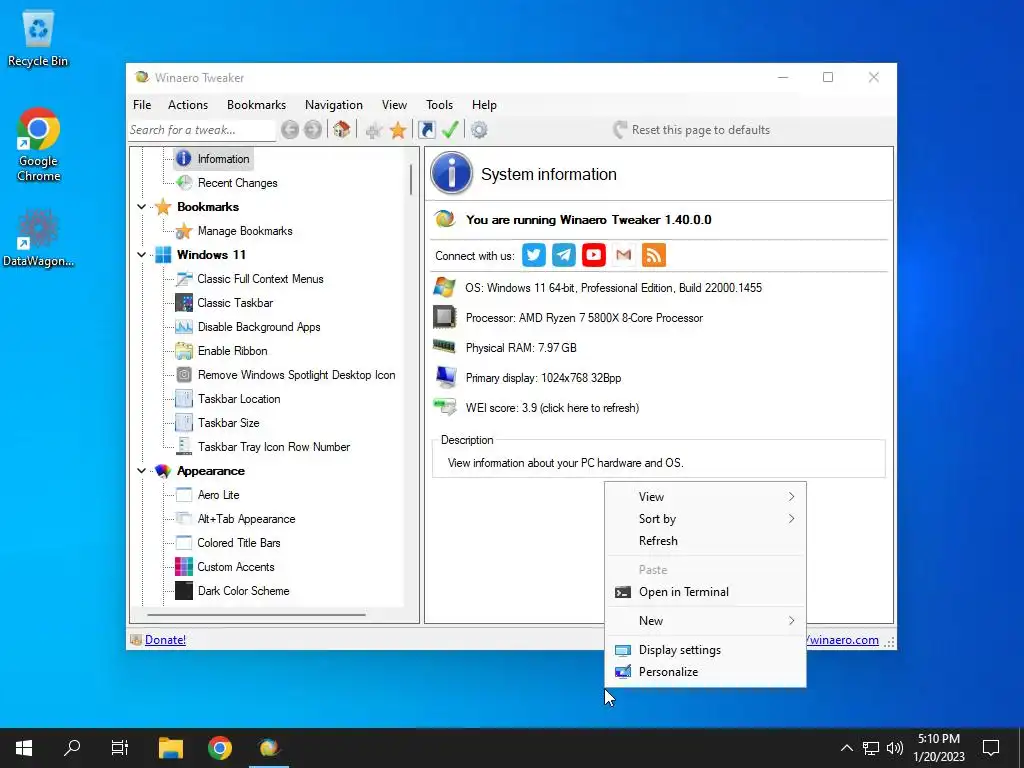The image size is (1024, 768).
Task: Click the Back navigation arrow in toolbar
Action: (x=290, y=130)
